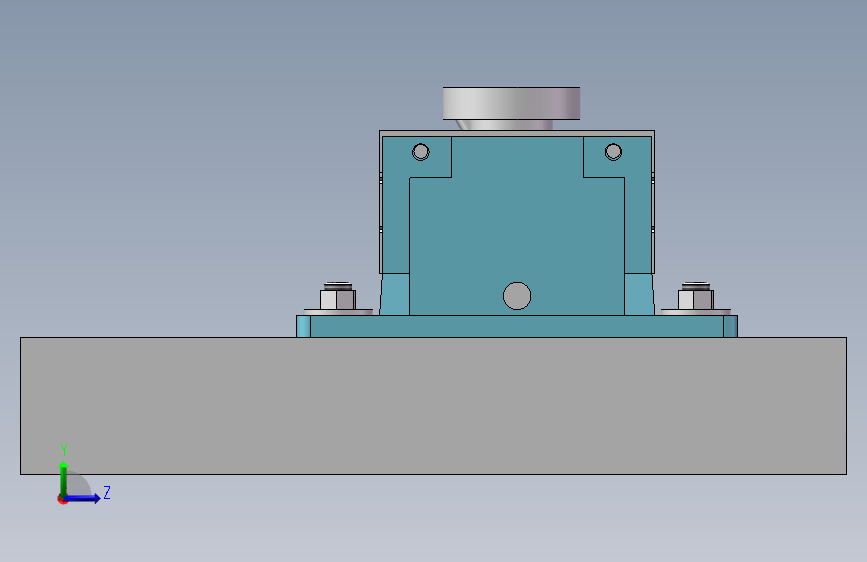Click the silver cylindrical cap on top
Viewport: 867px width, 562px height.
tap(511, 103)
